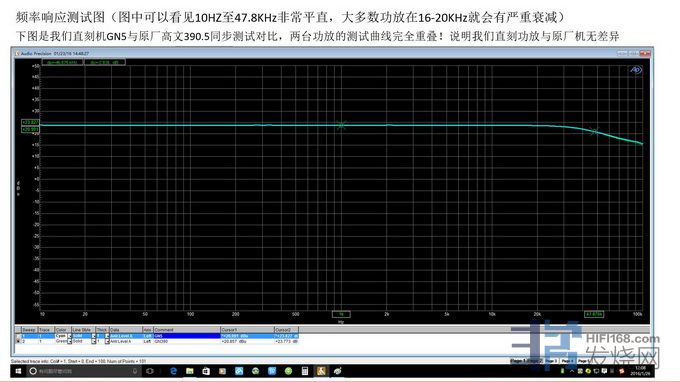
Task: Open the Windows Store taskbar icon
Action: 206,371
